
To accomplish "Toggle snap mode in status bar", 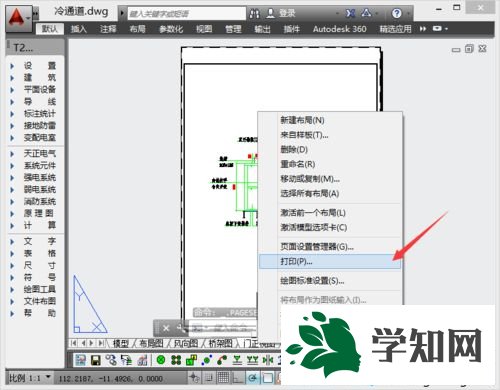I will pyautogui.click(x=209, y=378).
